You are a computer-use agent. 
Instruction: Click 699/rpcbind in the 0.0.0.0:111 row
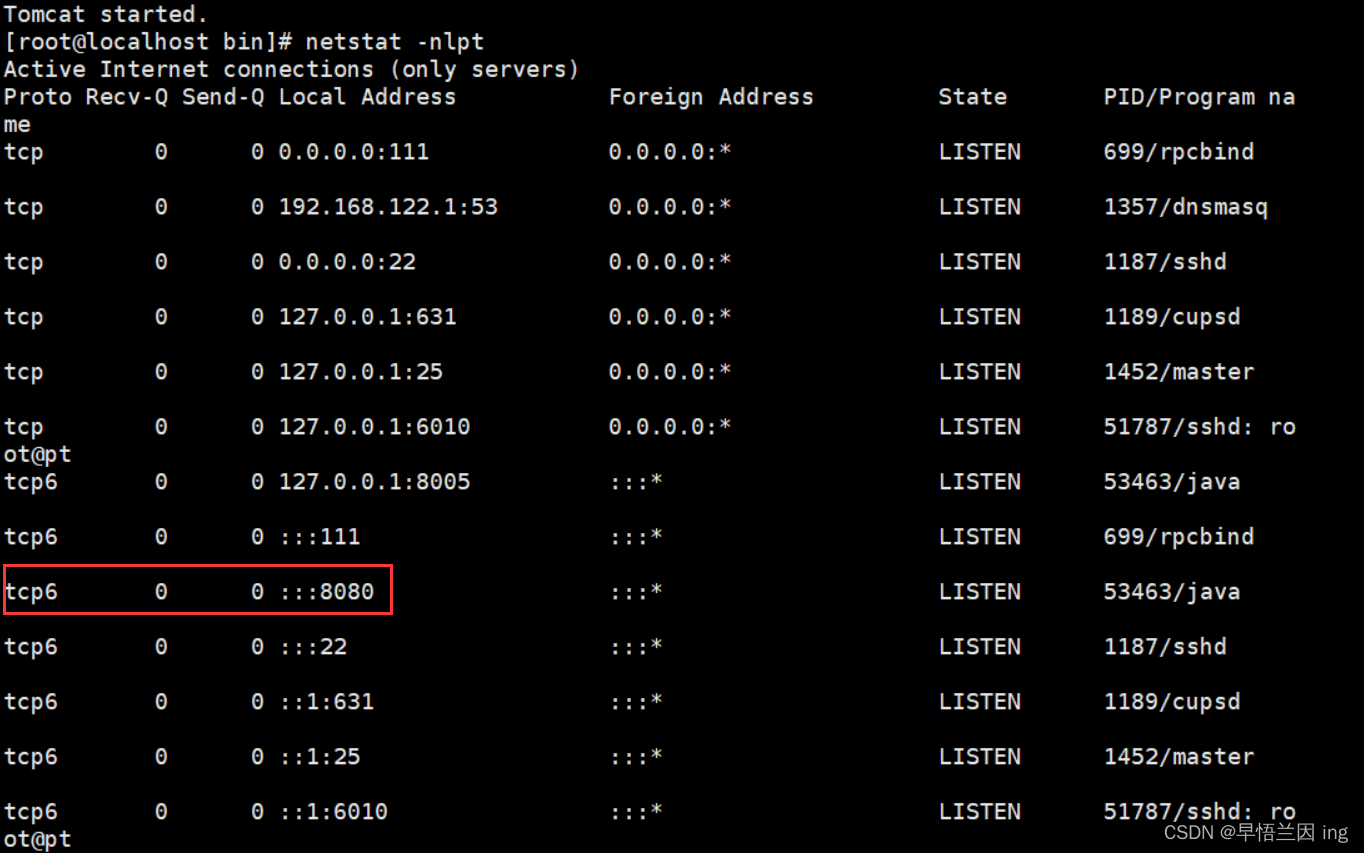click(x=1178, y=152)
